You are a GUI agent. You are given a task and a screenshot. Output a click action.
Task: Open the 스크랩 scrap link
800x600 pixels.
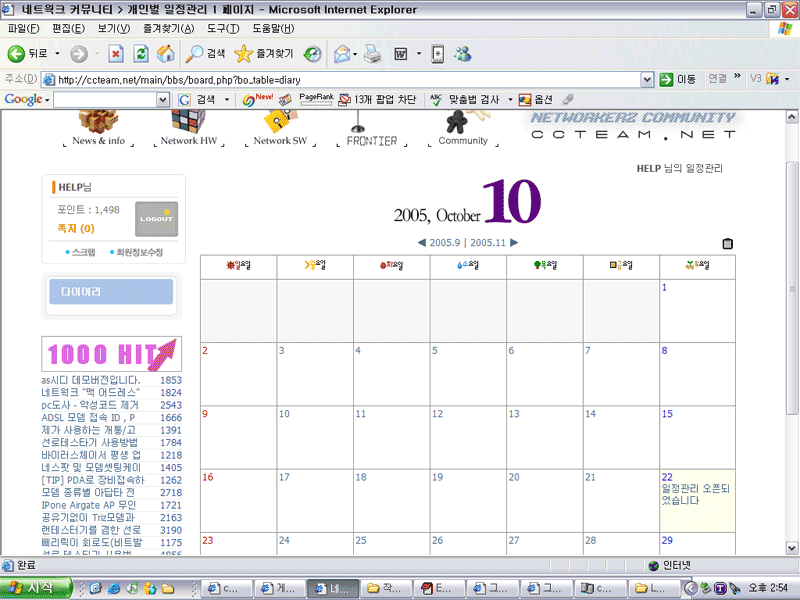[x=84, y=252]
